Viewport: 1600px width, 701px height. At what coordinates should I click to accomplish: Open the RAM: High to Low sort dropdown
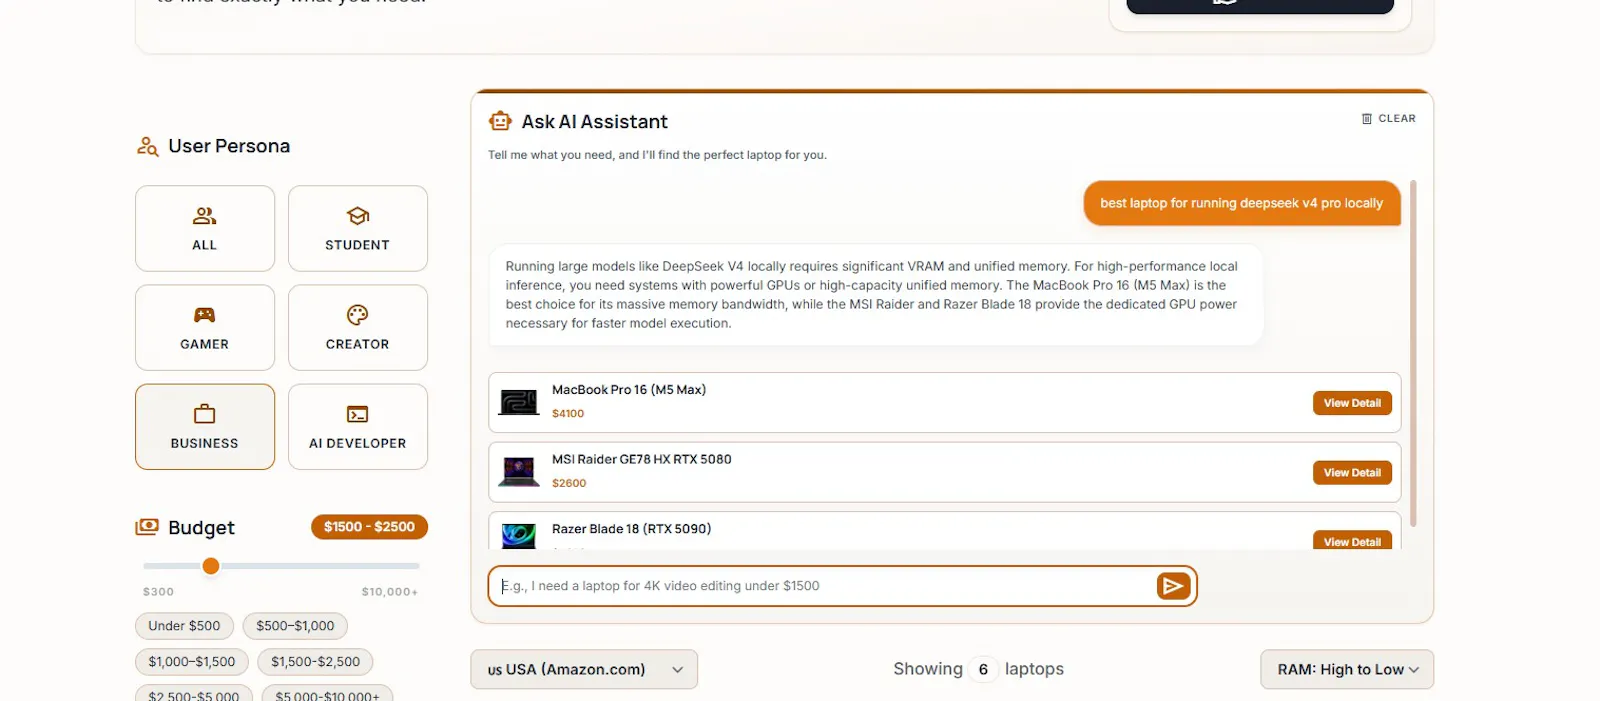tap(1347, 669)
